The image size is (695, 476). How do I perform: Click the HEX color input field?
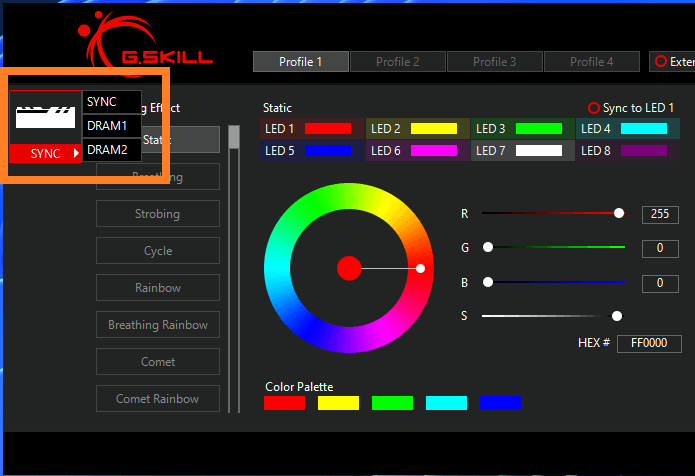[649, 343]
